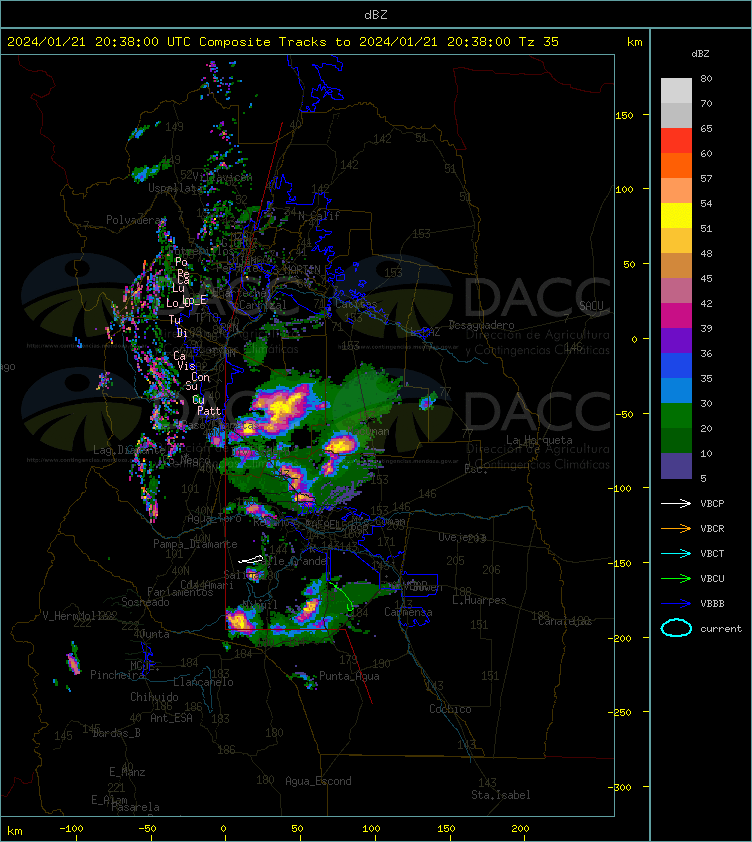This screenshot has height=842, width=752.
Task: Click the 'Desaguadero' map label
Action: (x=481, y=325)
